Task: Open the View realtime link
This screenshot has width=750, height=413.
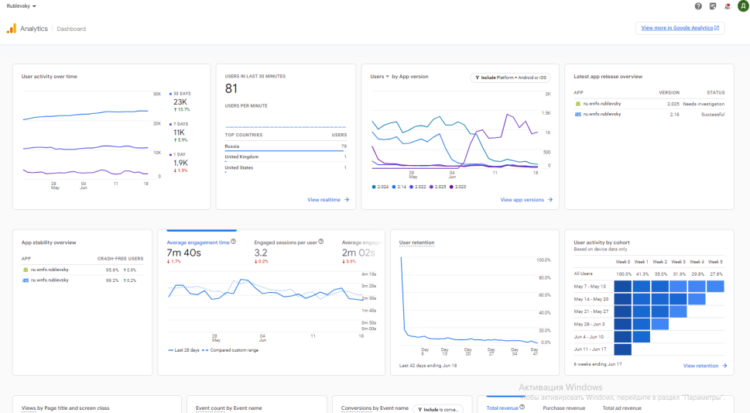Action: [328, 200]
